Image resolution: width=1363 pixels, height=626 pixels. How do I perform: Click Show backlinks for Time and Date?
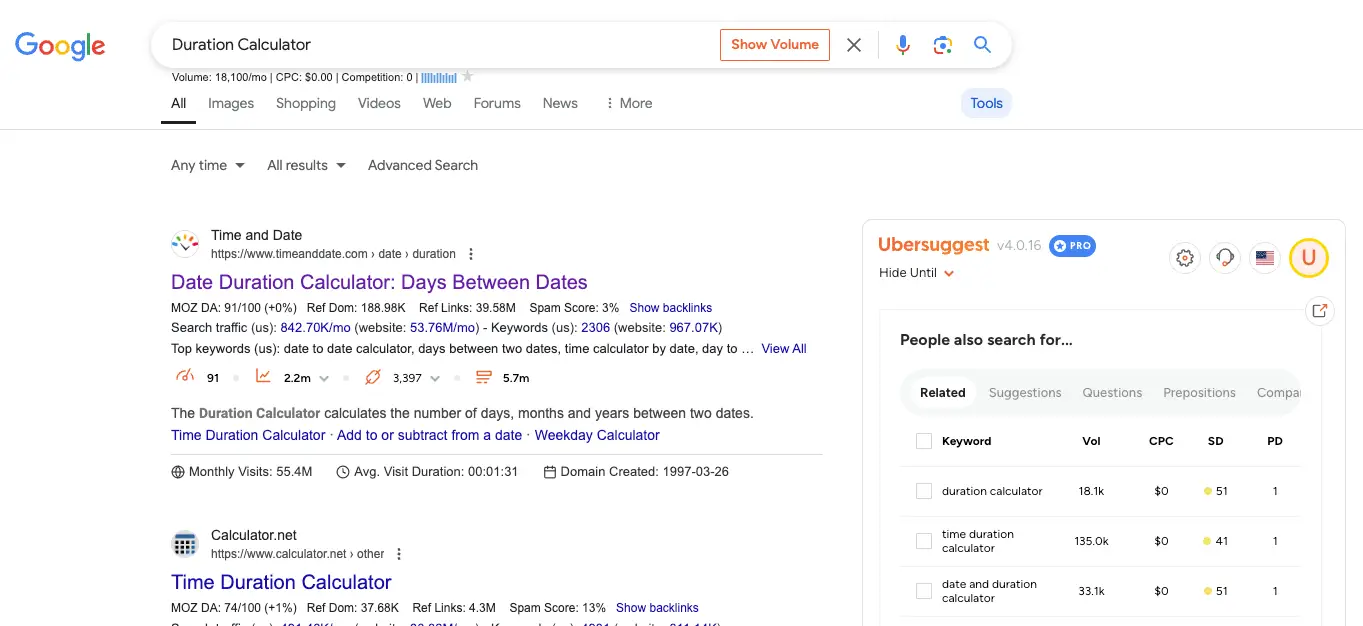[671, 308]
